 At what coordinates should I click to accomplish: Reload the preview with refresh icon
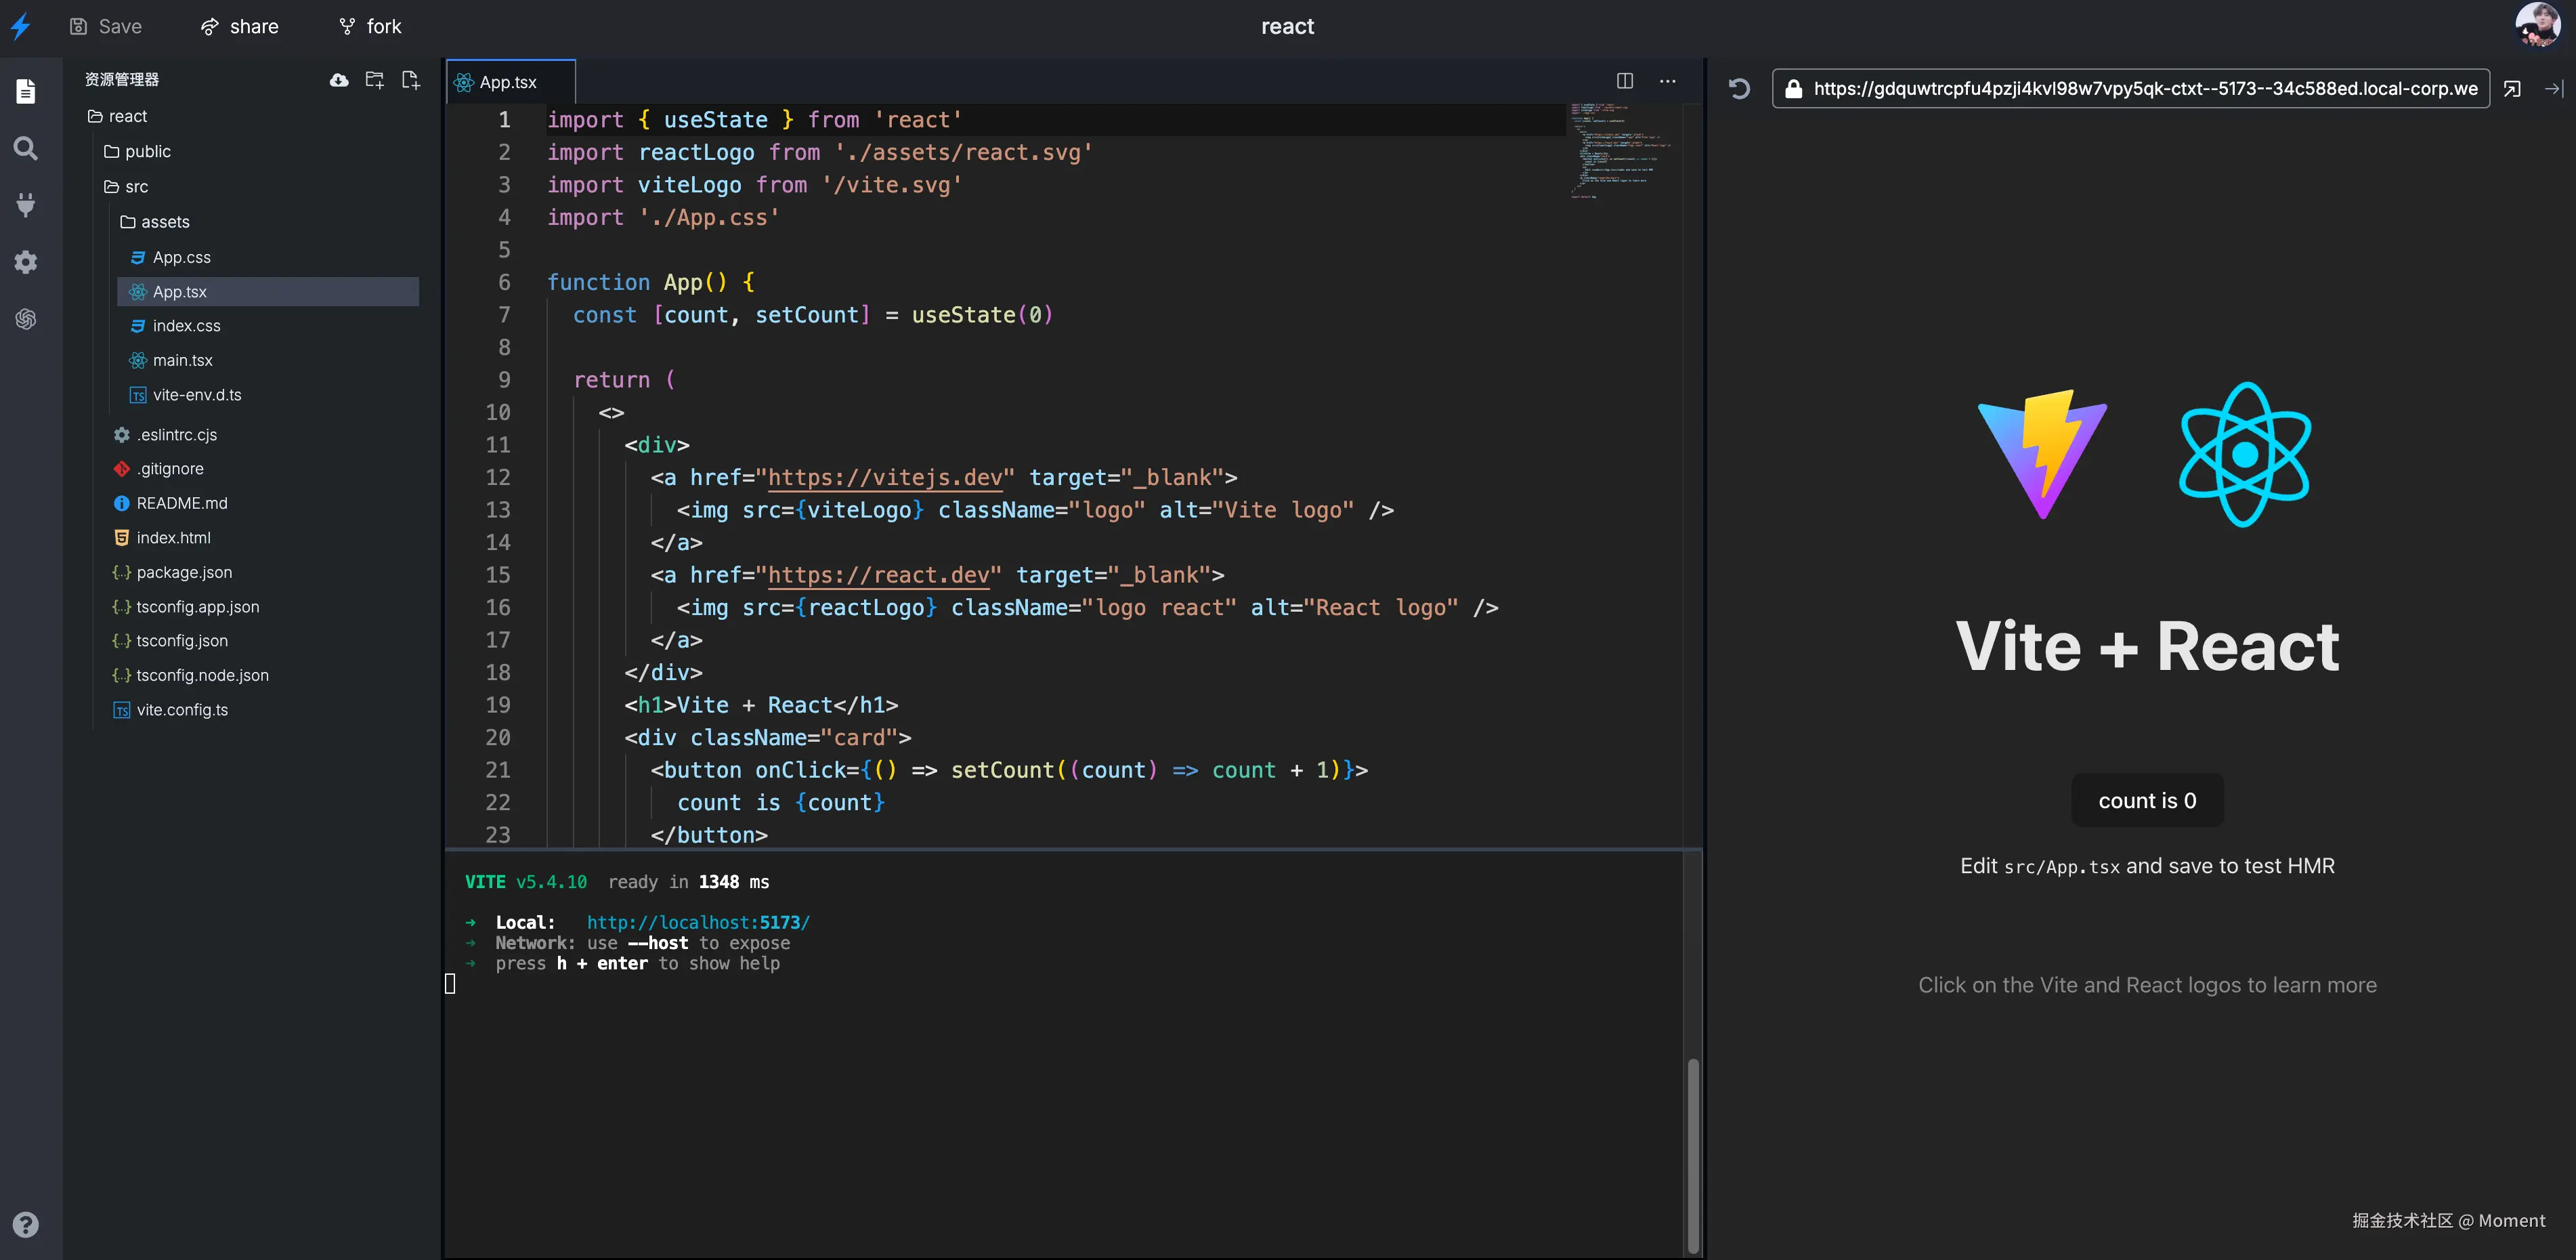click(x=1740, y=89)
